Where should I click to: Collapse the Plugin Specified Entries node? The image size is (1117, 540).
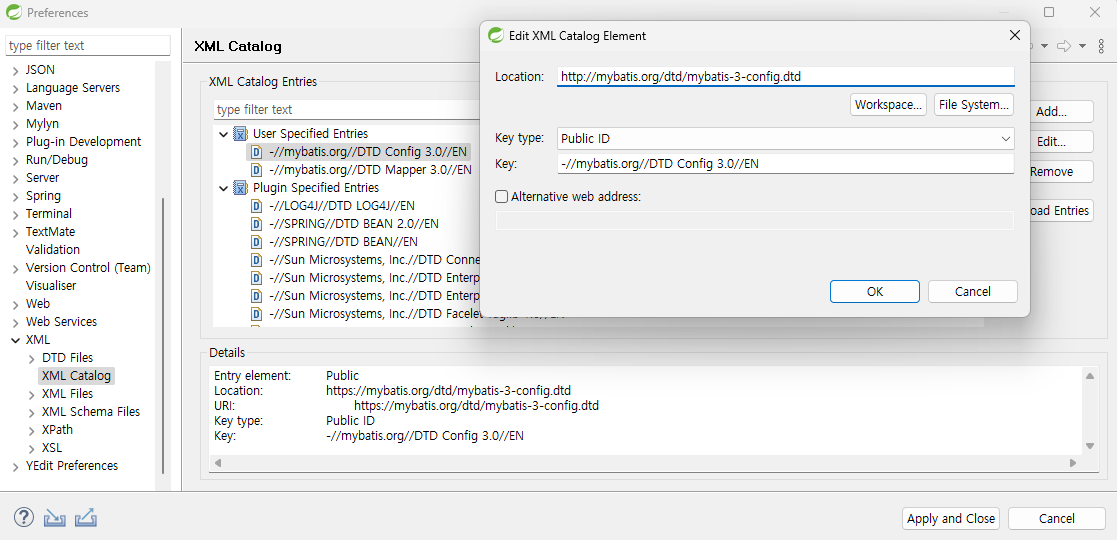point(224,188)
